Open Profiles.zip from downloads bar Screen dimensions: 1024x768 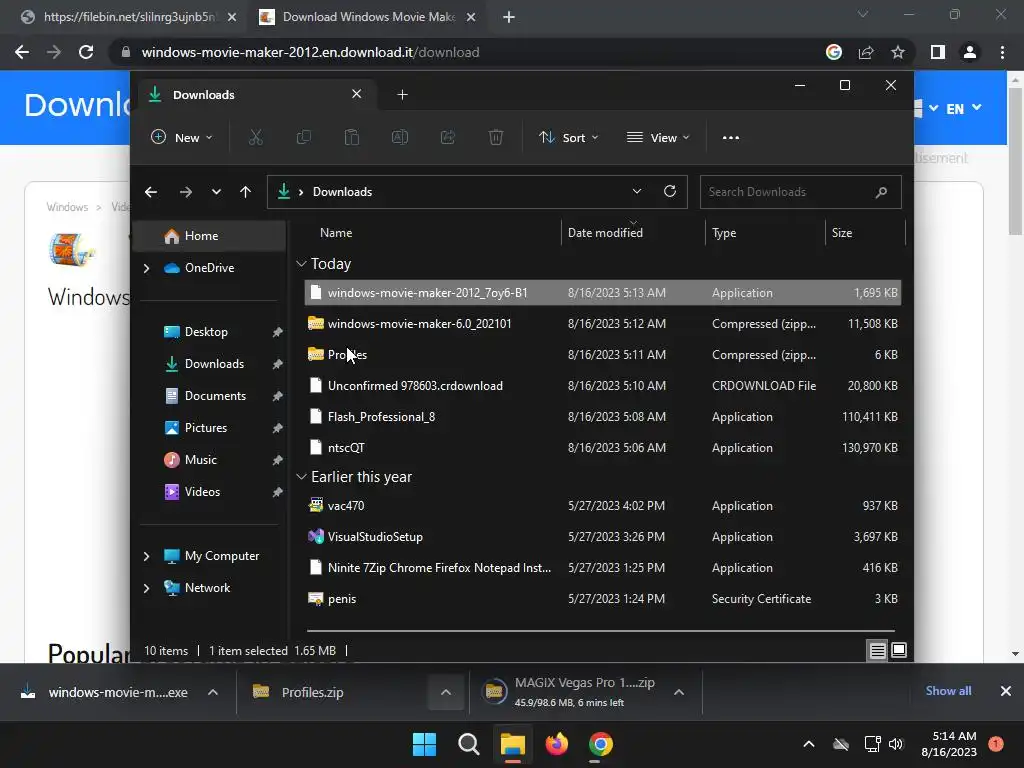pyautogui.click(x=312, y=692)
